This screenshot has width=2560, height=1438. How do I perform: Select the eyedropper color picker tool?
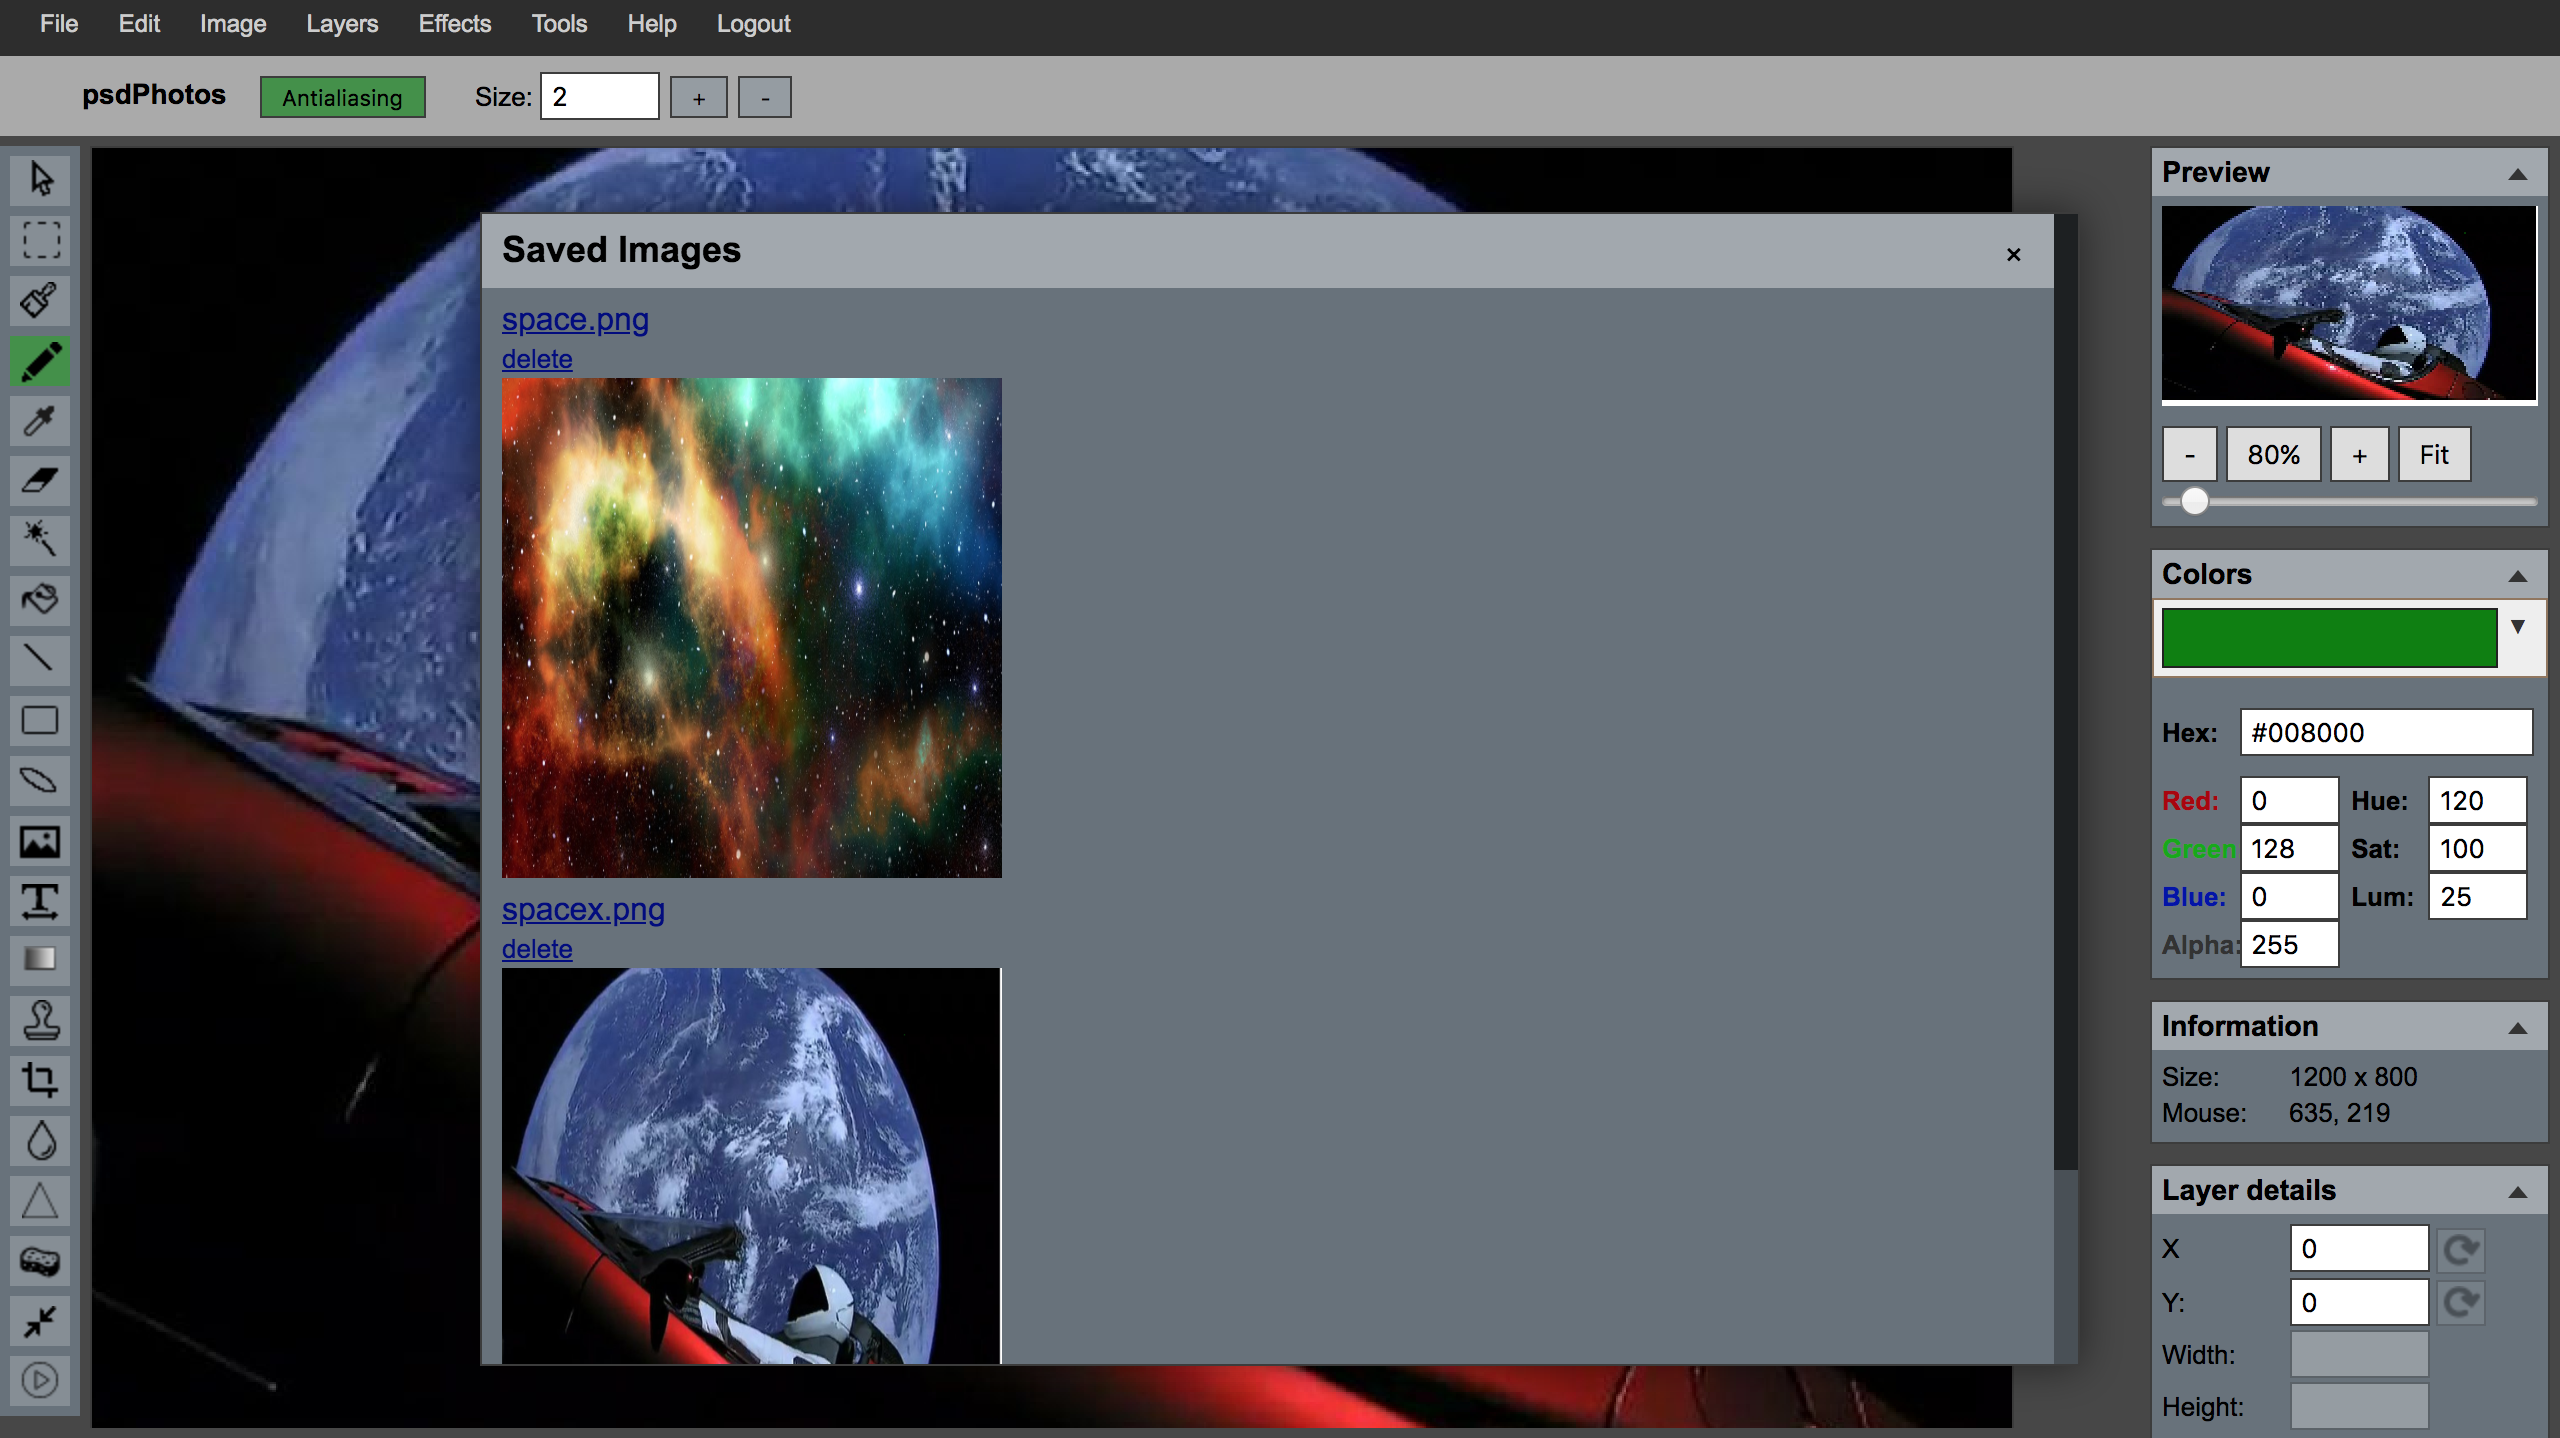pos(40,421)
